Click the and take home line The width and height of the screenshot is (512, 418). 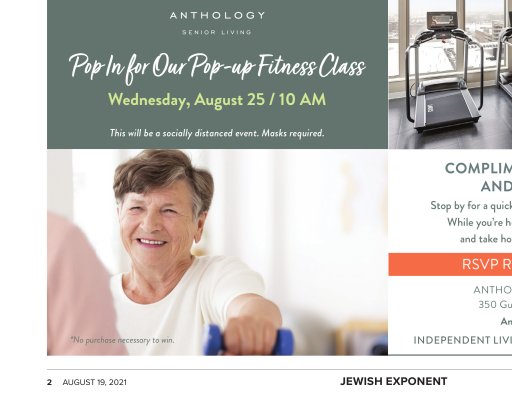(x=486, y=239)
